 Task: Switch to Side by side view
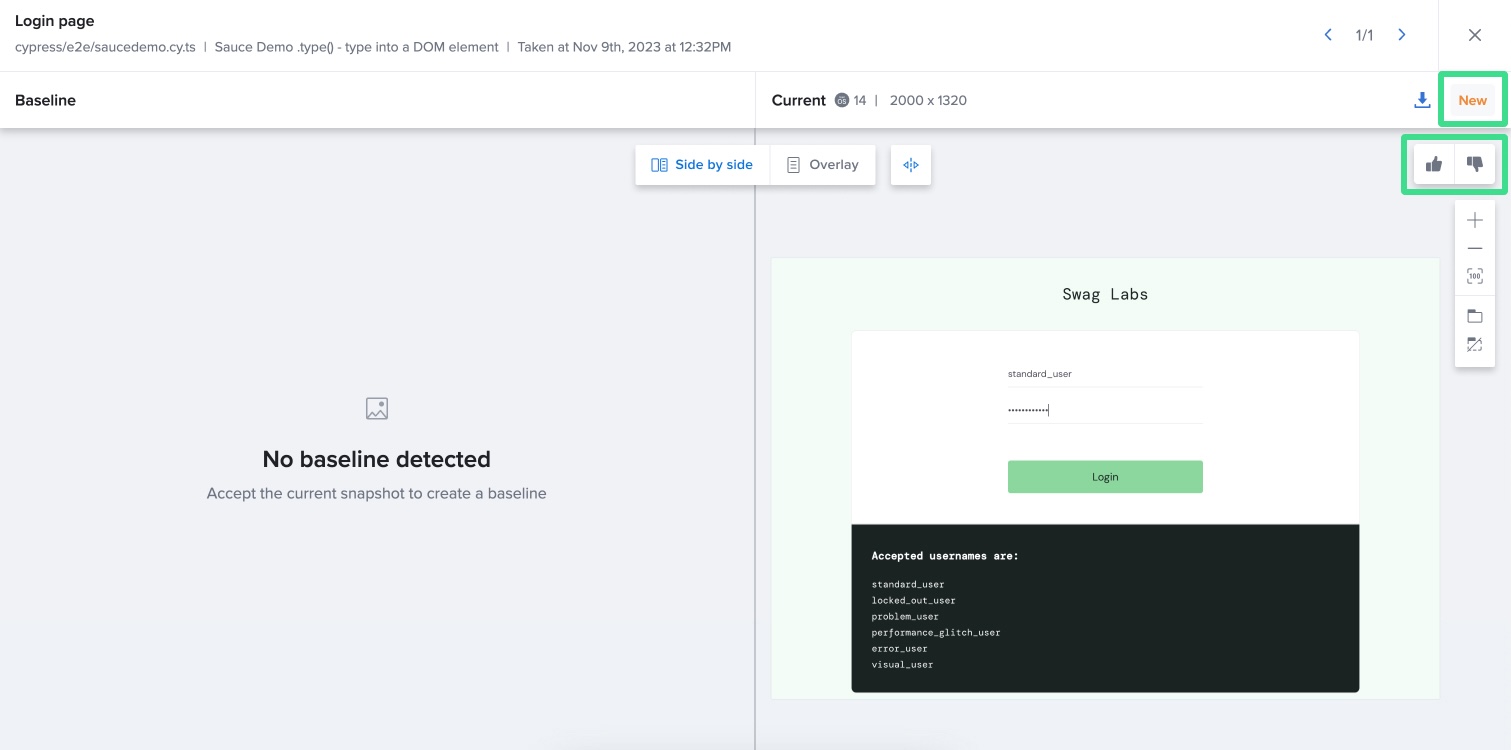click(702, 164)
